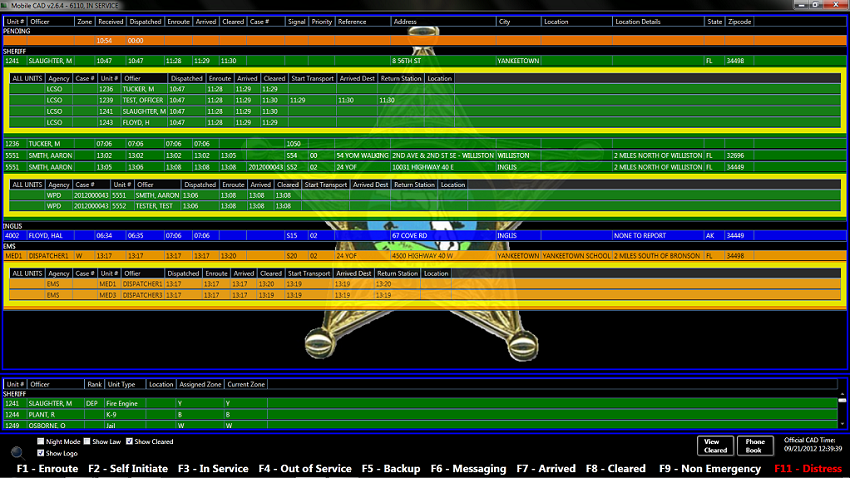The height and width of the screenshot is (478, 850).
Task: Click the magnifying glass search icon
Action: (17, 452)
